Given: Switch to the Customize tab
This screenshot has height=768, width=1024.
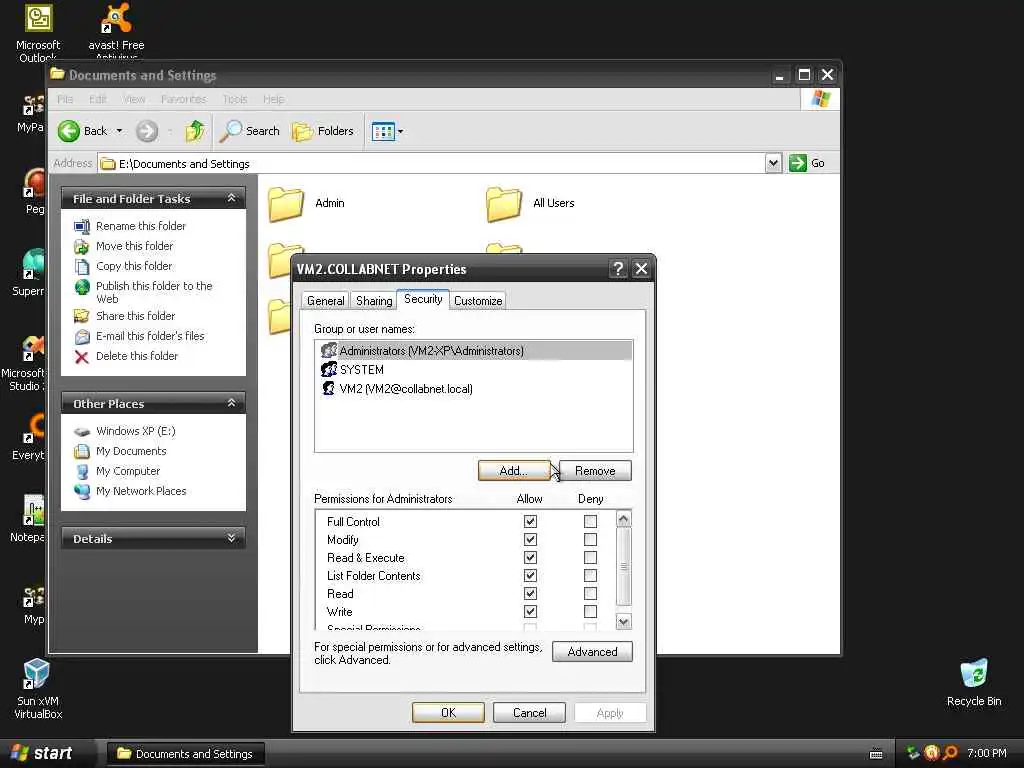Looking at the screenshot, I should click(x=478, y=301).
